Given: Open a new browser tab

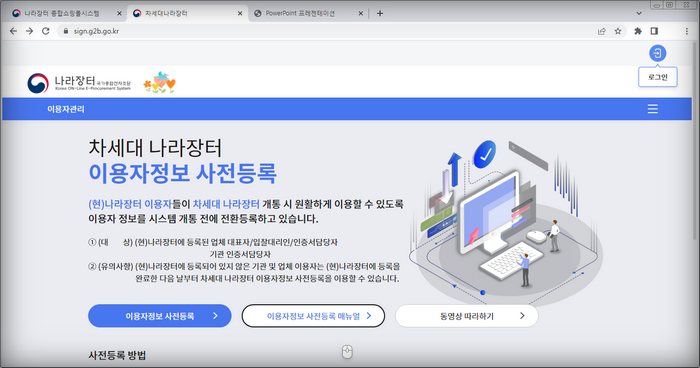Looking at the screenshot, I should (380, 13).
